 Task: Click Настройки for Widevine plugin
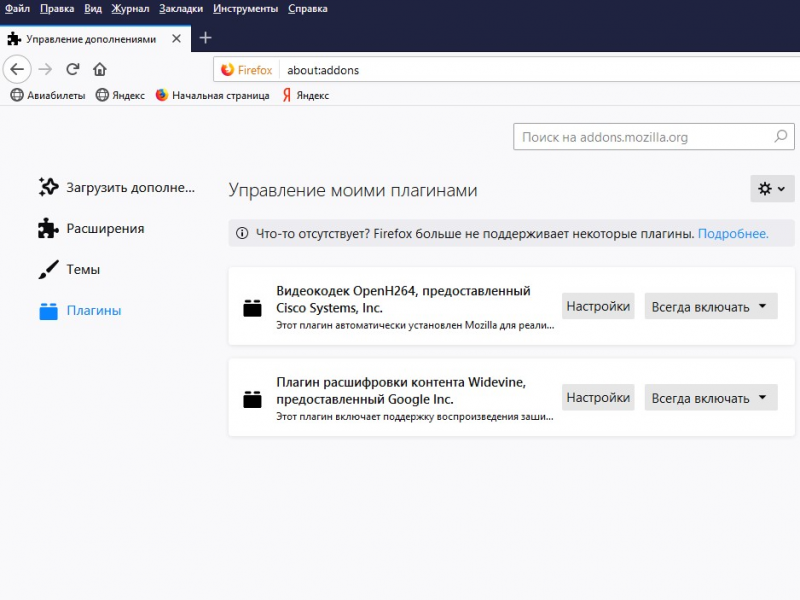point(598,397)
